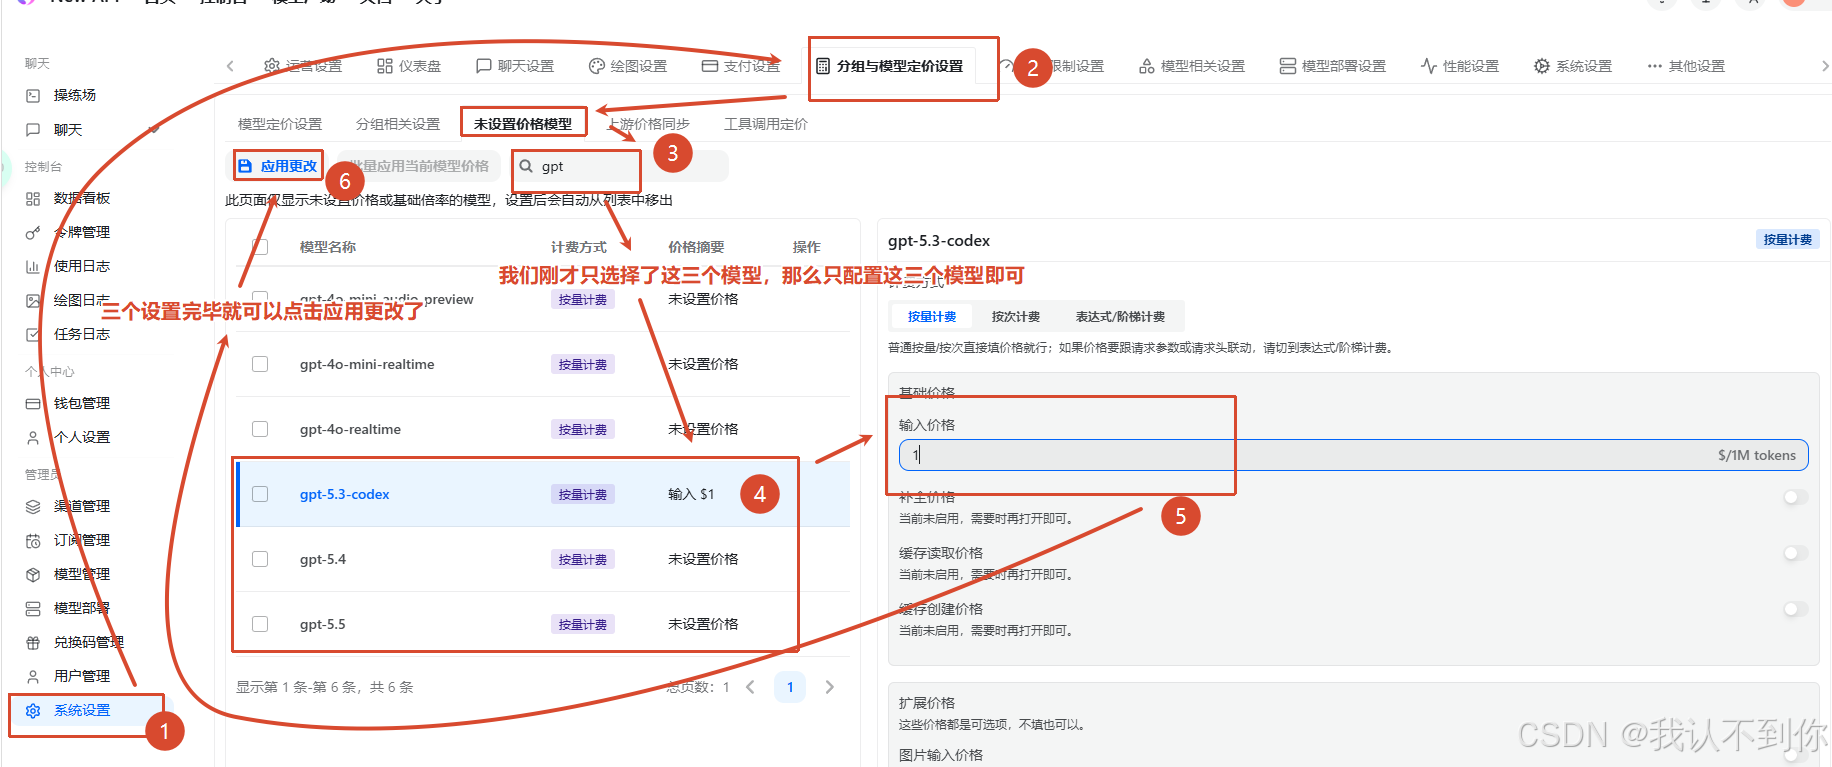Tick the select-all checkbox in the table header
Image resolution: width=1832 pixels, height=767 pixels.
260,247
